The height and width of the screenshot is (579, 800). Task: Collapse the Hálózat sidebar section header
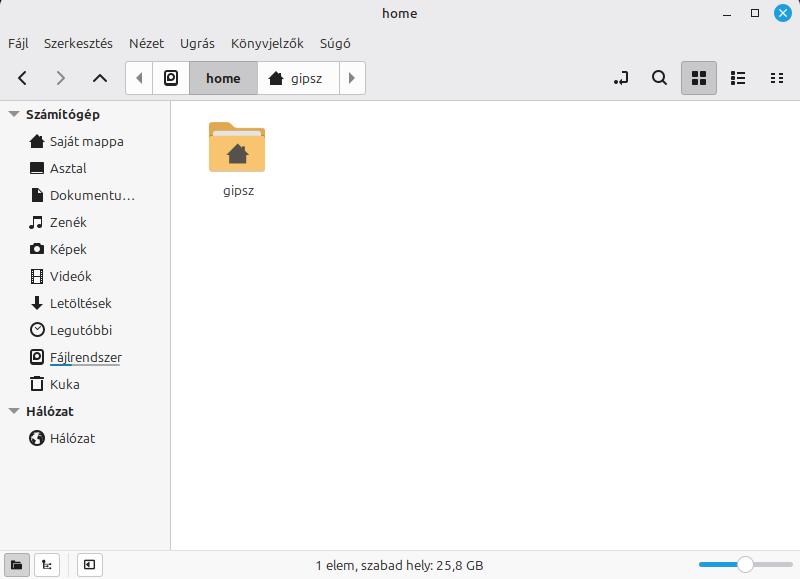click(14, 411)
